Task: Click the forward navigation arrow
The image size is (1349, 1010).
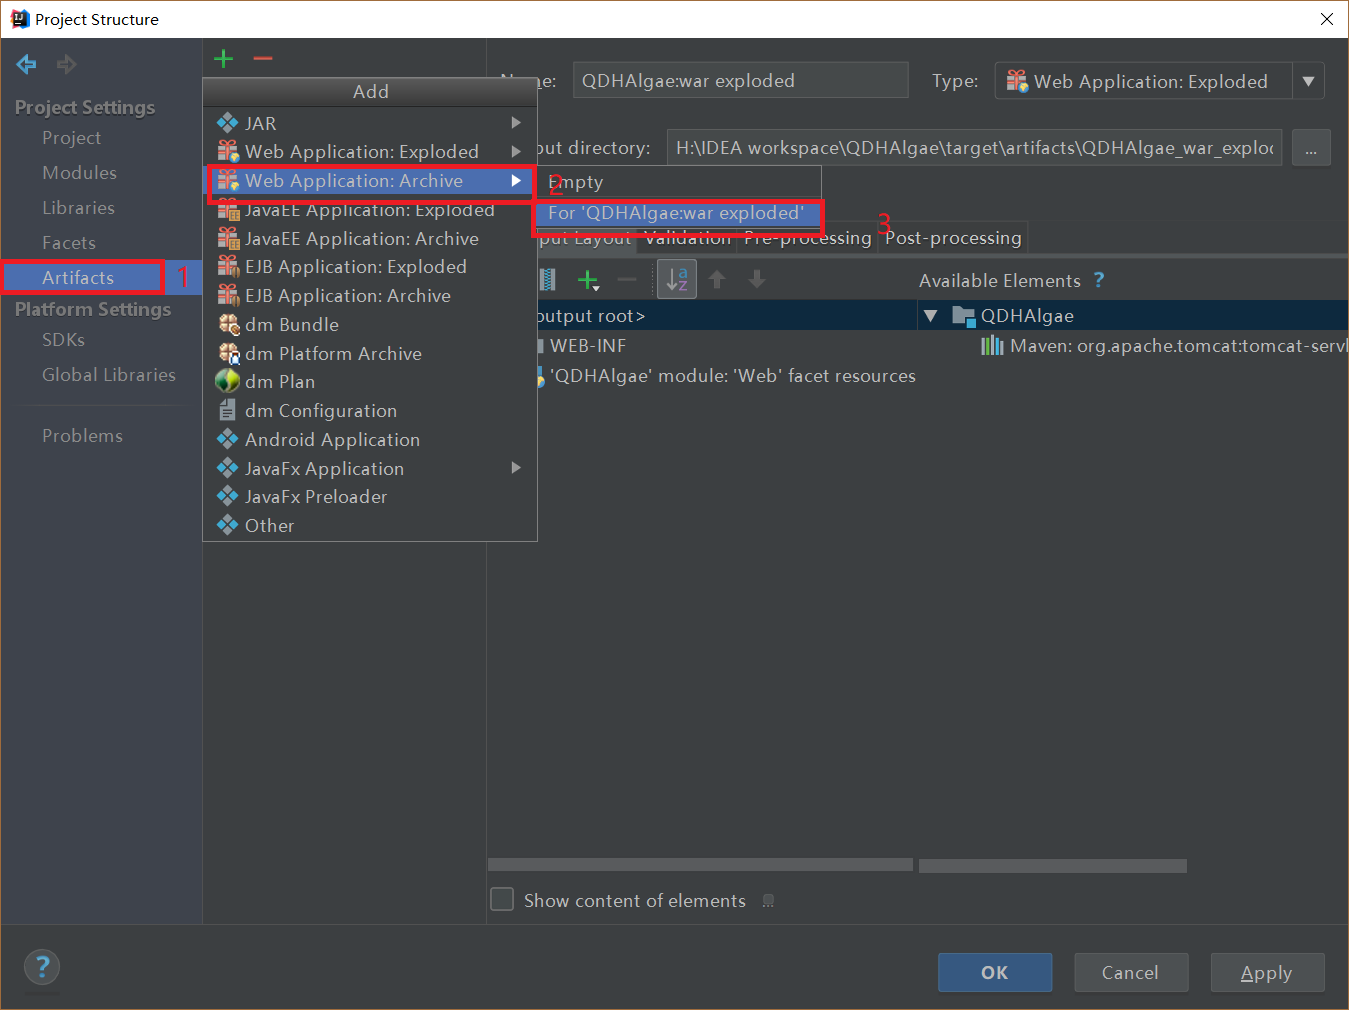Action: (x=67, y=65)
